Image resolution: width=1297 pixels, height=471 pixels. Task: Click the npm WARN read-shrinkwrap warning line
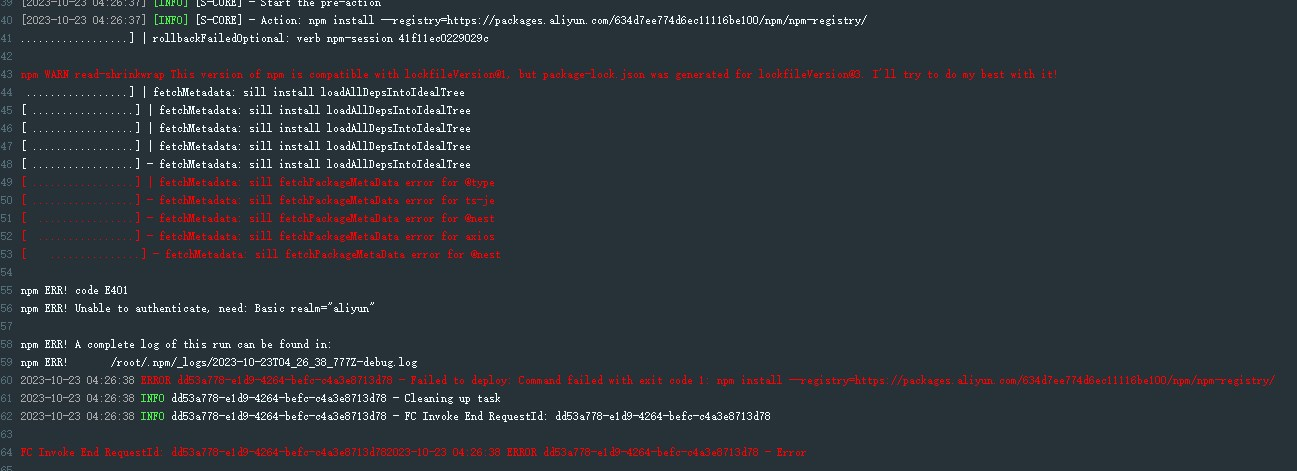pos(539,74)
